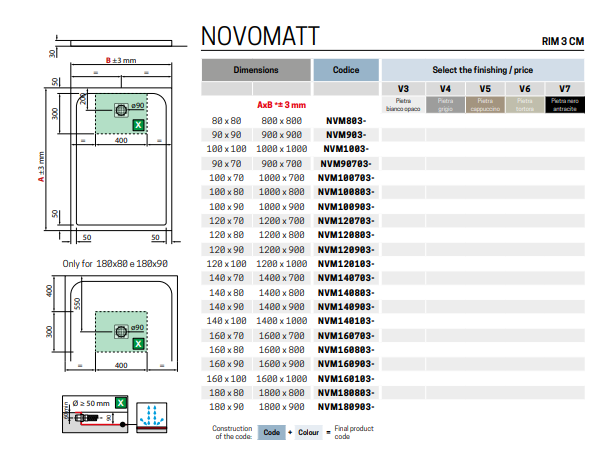Click the side profile tray drawing at top

click(x=122, y=42)
